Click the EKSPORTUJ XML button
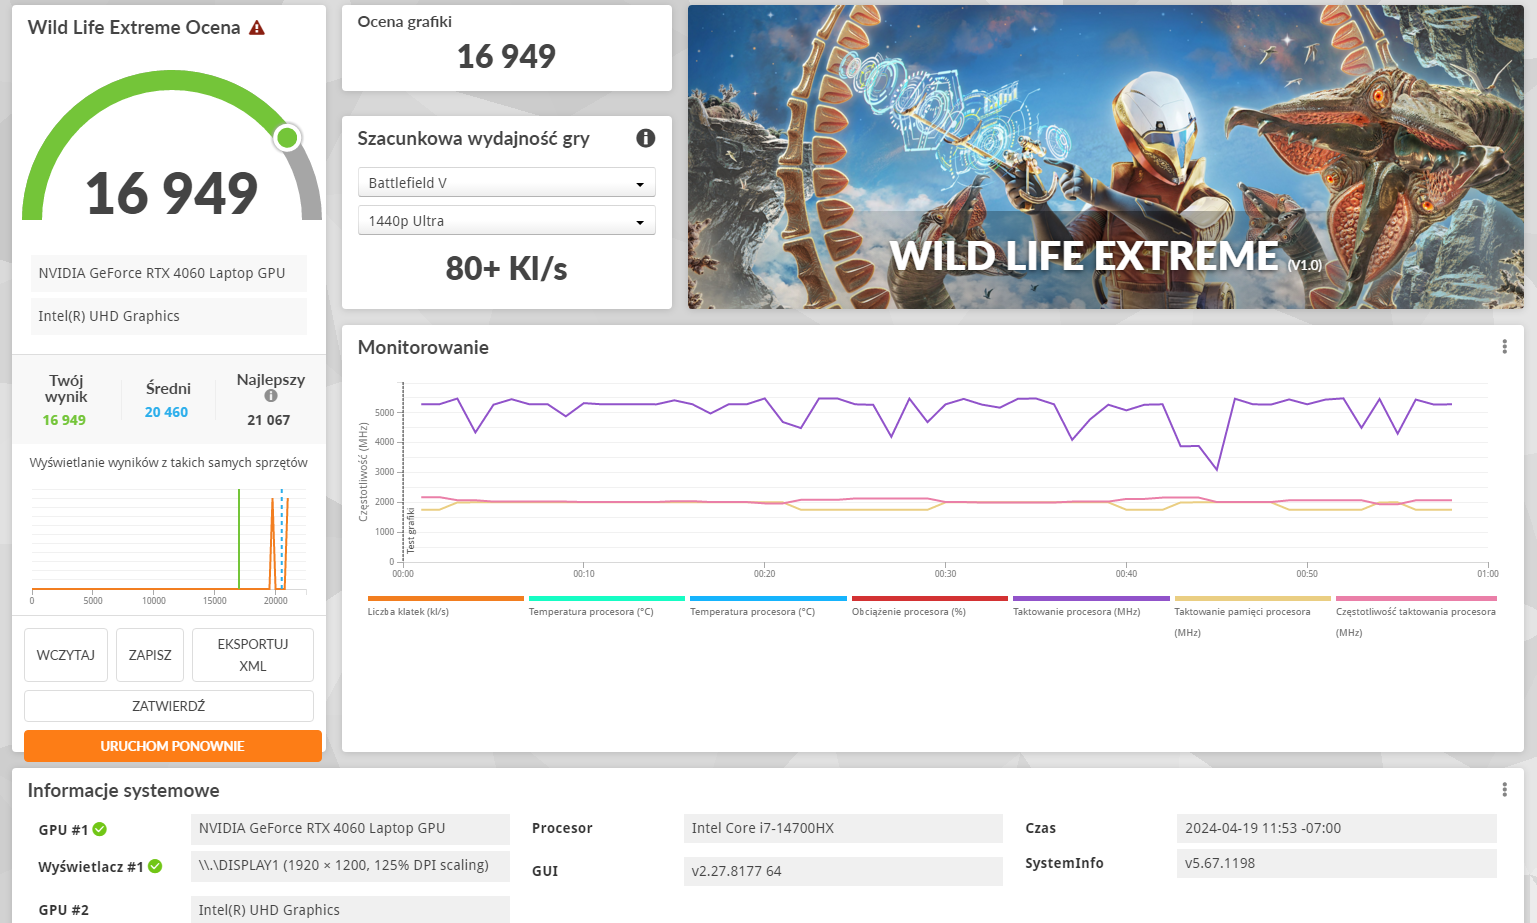This screenshot has height=923, width=1537. click(252, 655)
